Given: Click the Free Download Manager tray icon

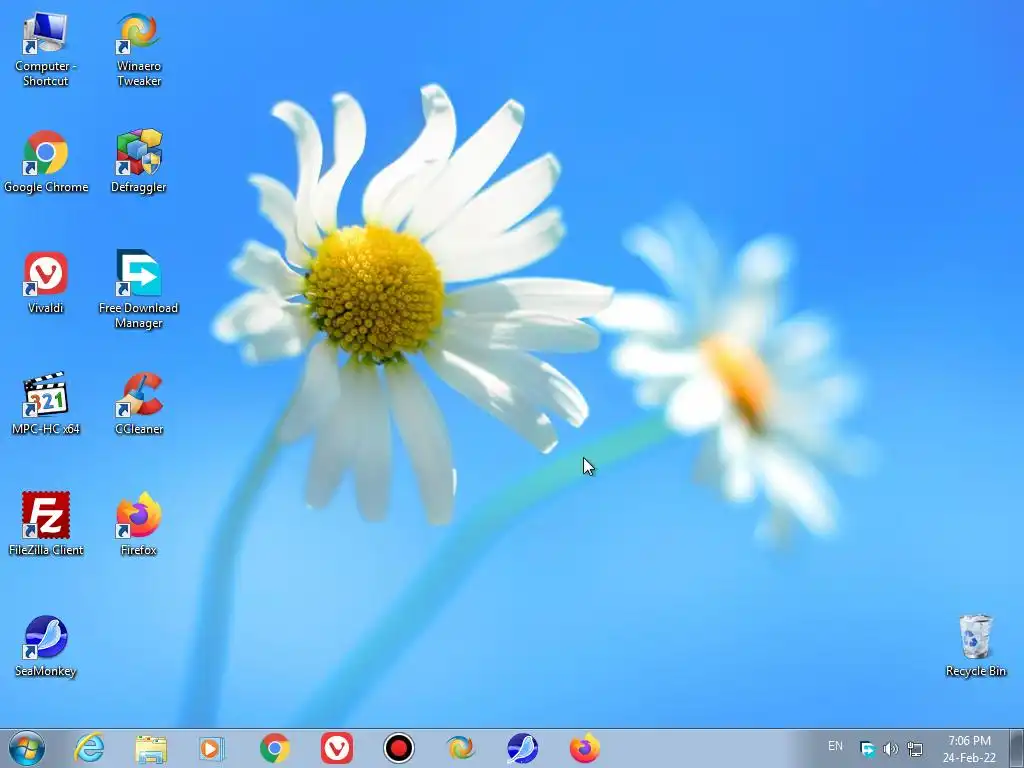Looking at the screenshot, I should point(867,749).
